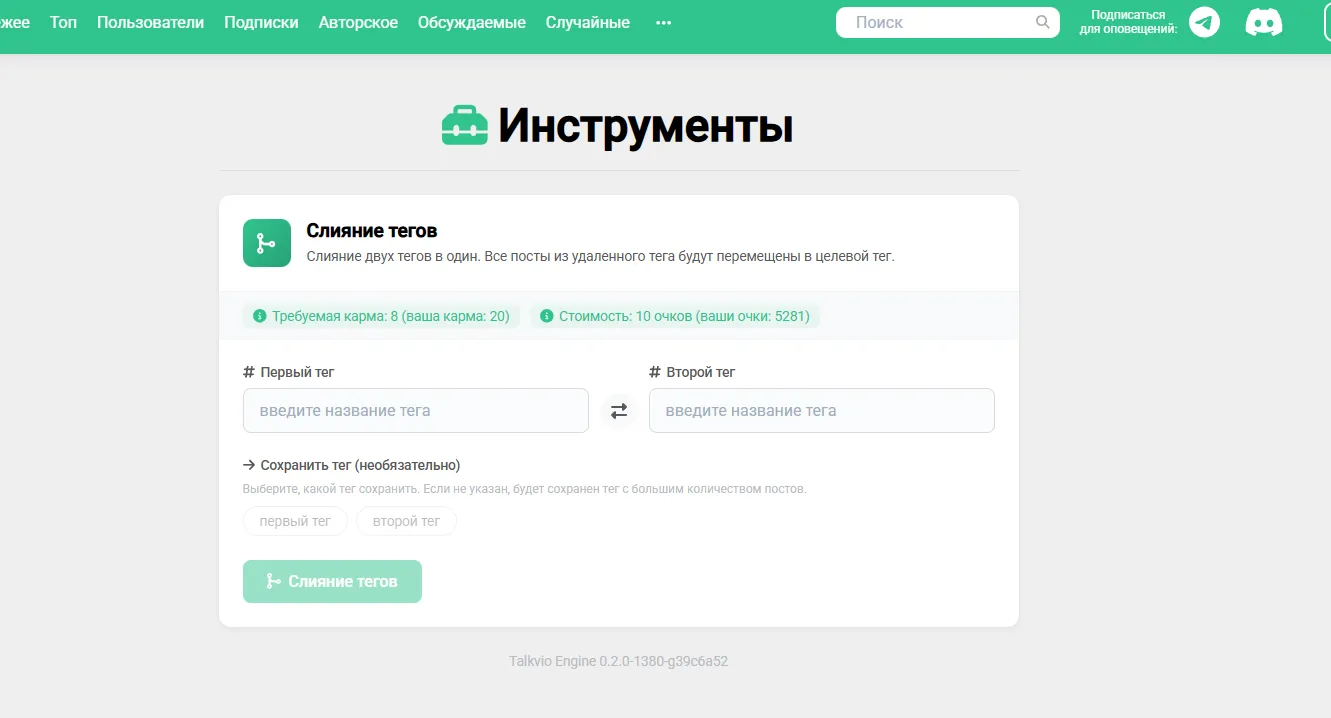Click the search magnifier icon
The height and width of the screenshot is (718, 1331).
click(1043, 22)
